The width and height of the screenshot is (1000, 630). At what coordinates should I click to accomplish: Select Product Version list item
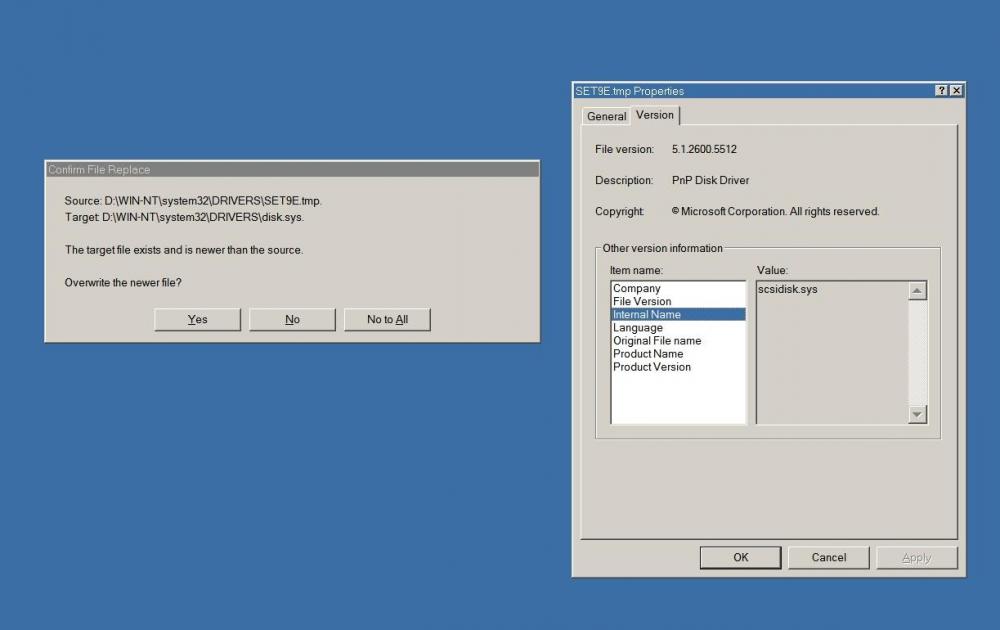(652, 366)
